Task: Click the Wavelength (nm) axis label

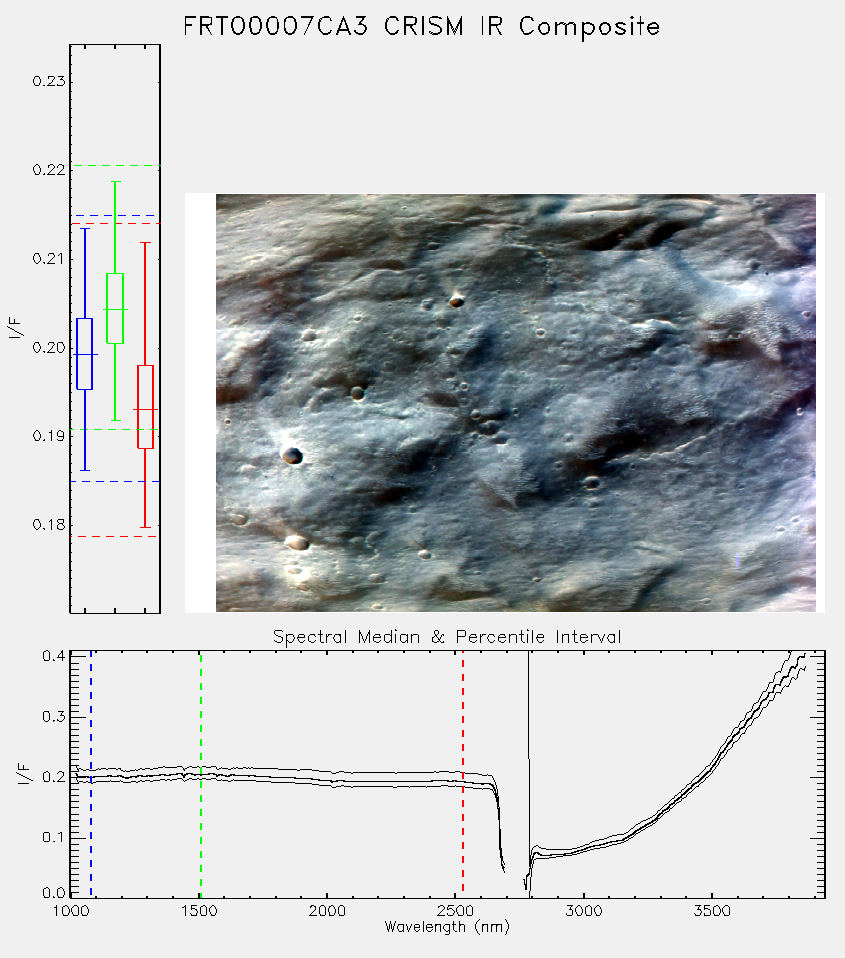Action: click(447, 927)
